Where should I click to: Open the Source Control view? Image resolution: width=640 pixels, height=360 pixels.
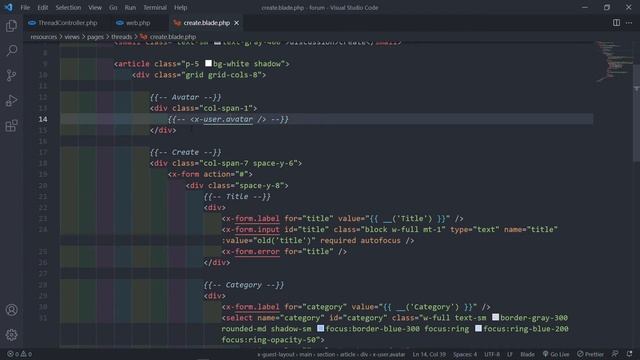coord(11,76)
